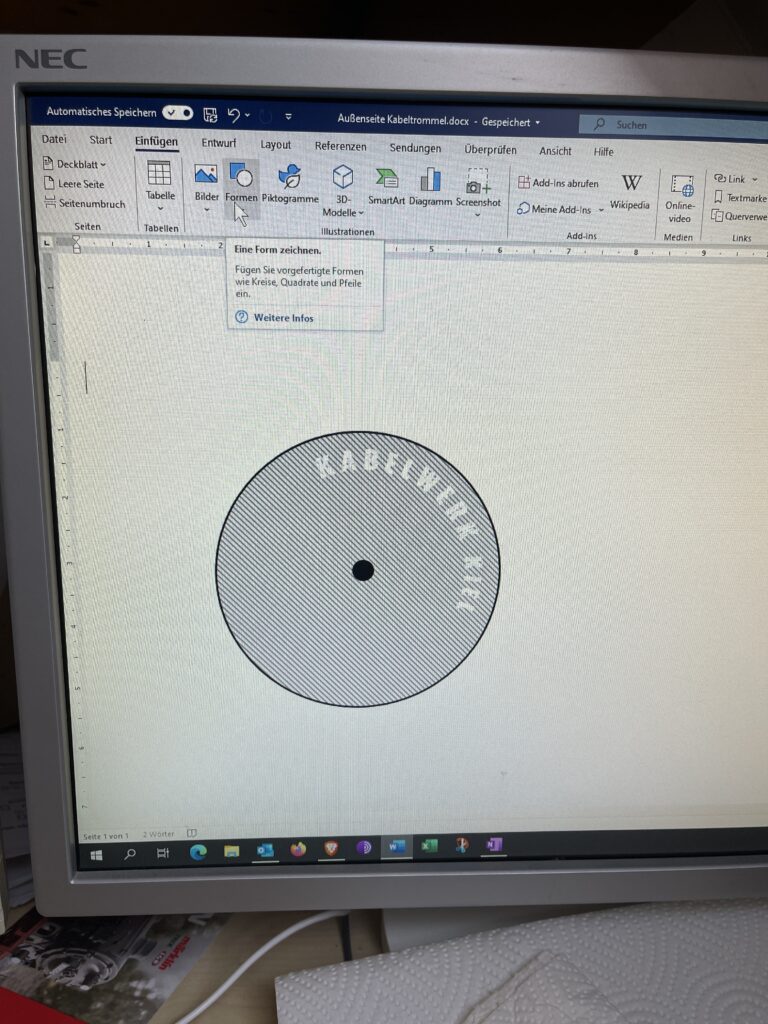The height and width of the screenshot is (1024, 768).
Task: Click the greyed-out Redo icon
Action: (x=265, y=116)
